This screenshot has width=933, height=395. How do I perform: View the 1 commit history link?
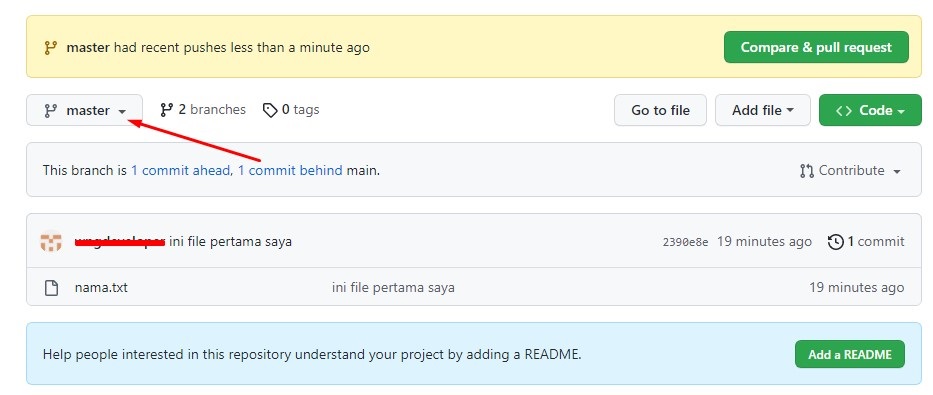[866, 242]
